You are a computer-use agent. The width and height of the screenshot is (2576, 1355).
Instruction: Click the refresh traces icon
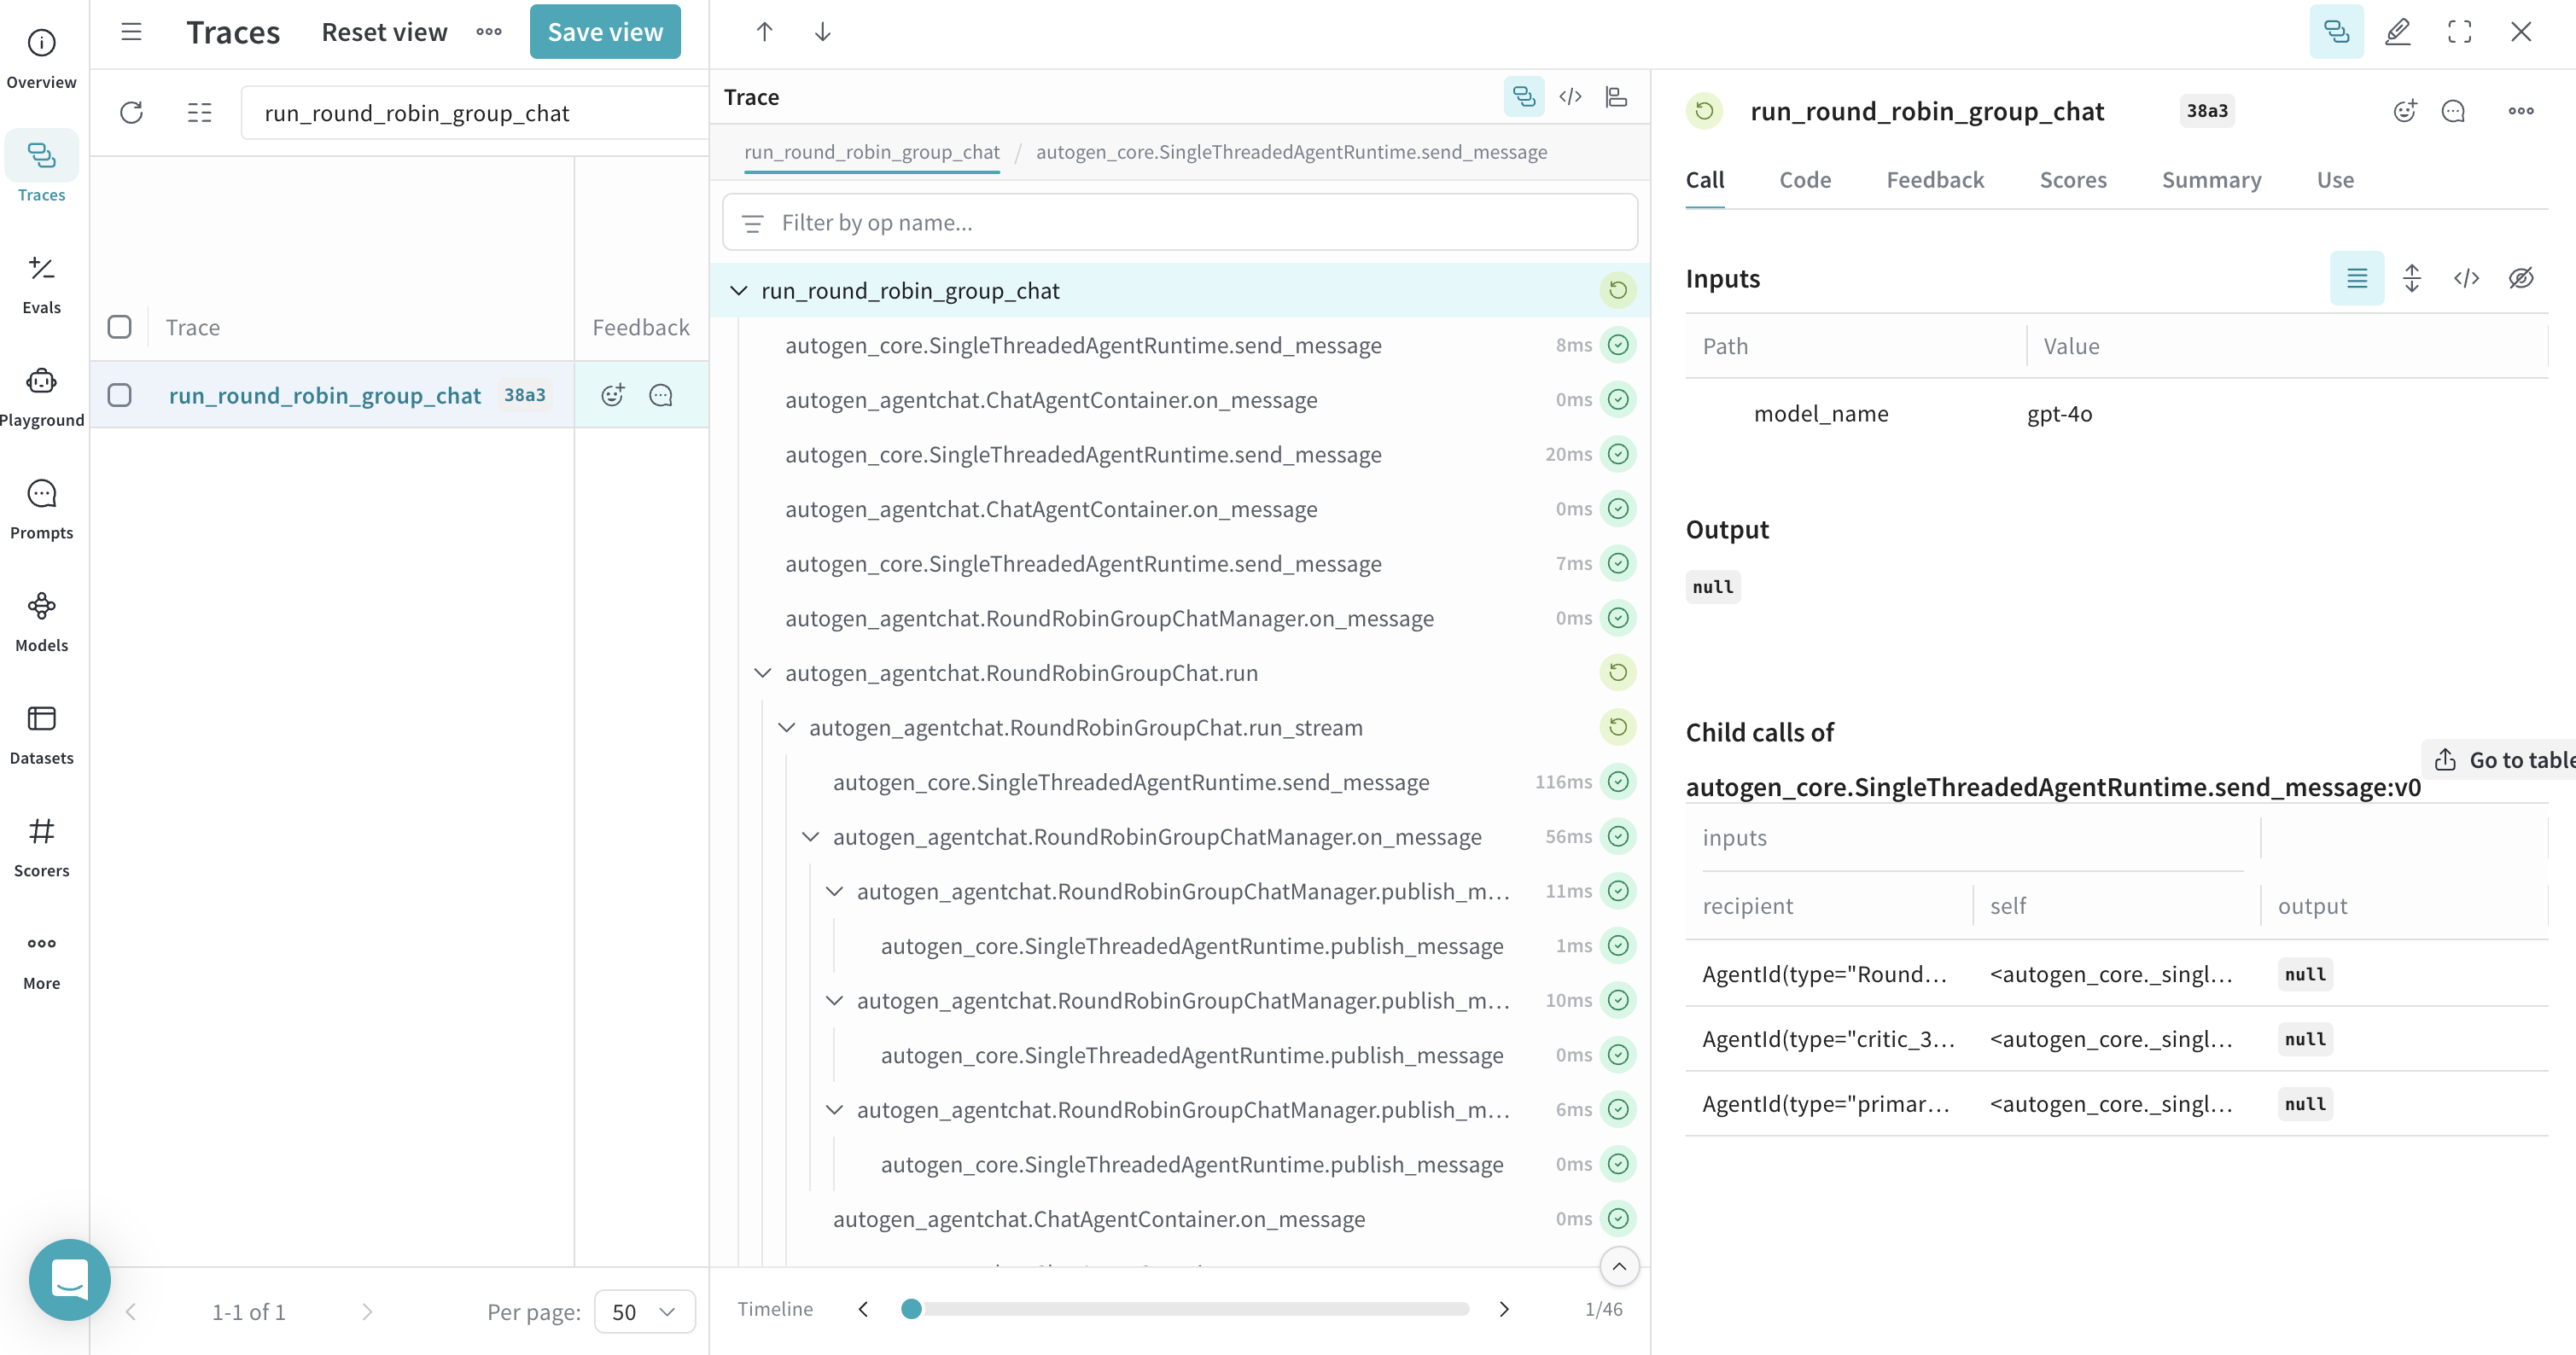(131, 112)
